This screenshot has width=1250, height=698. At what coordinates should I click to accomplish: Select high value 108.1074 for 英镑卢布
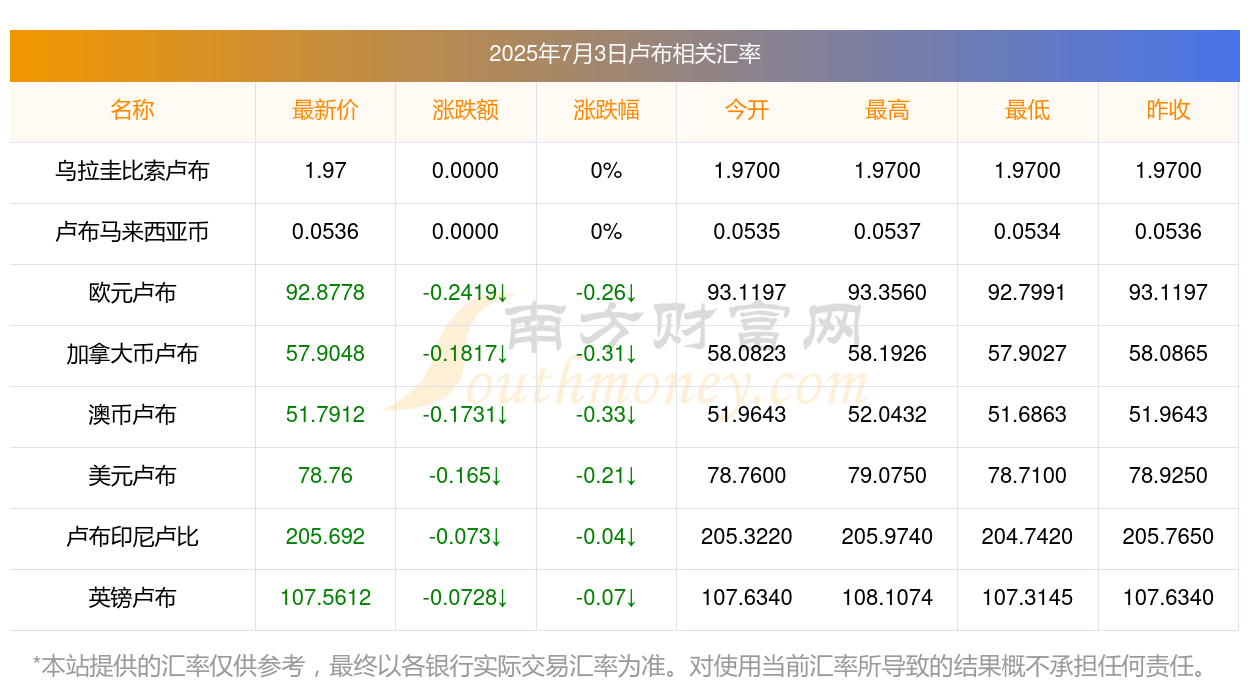887,598
